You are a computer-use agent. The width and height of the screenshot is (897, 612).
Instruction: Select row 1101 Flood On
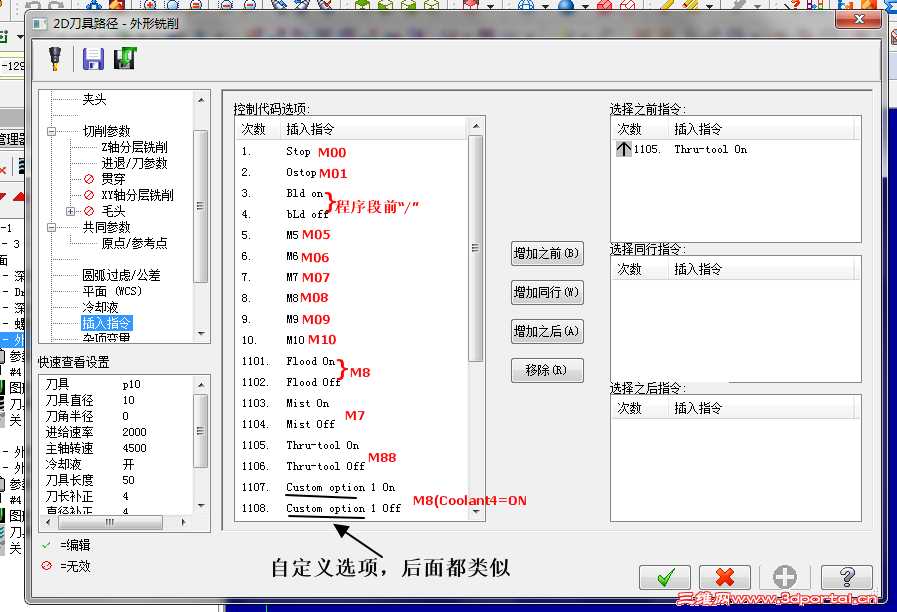point(351,361)
